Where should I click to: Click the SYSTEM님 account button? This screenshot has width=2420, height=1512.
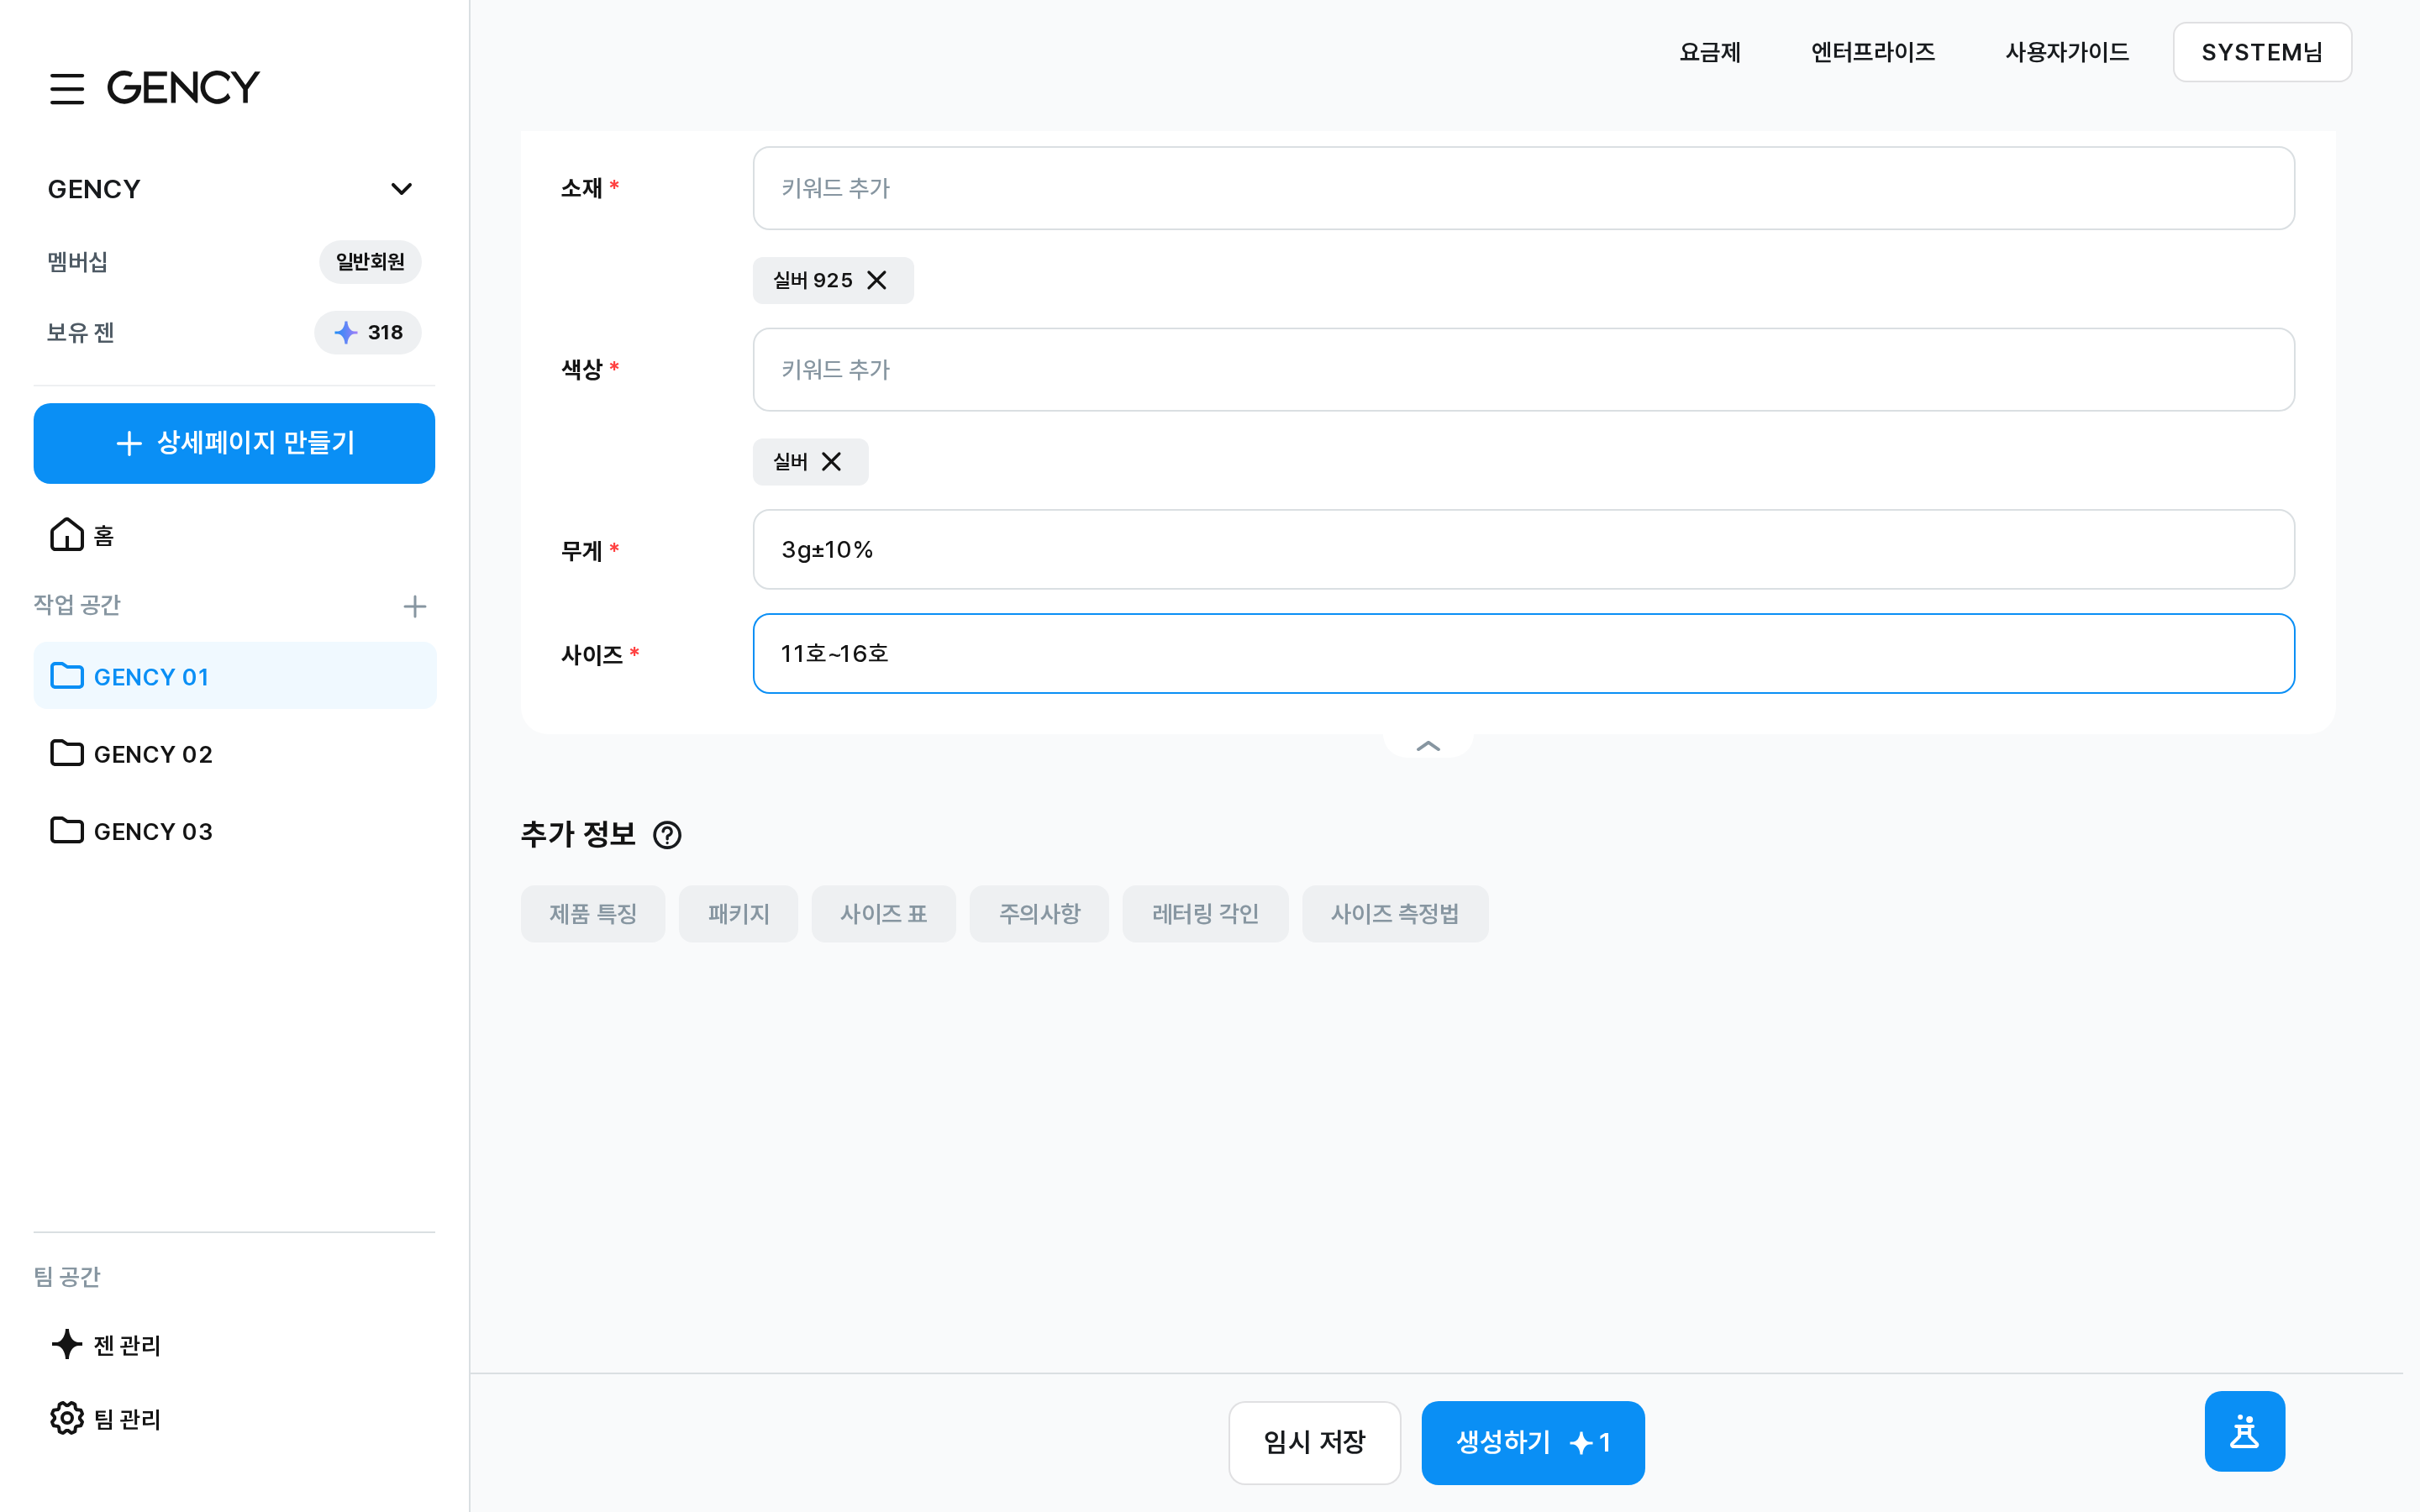2262,52
